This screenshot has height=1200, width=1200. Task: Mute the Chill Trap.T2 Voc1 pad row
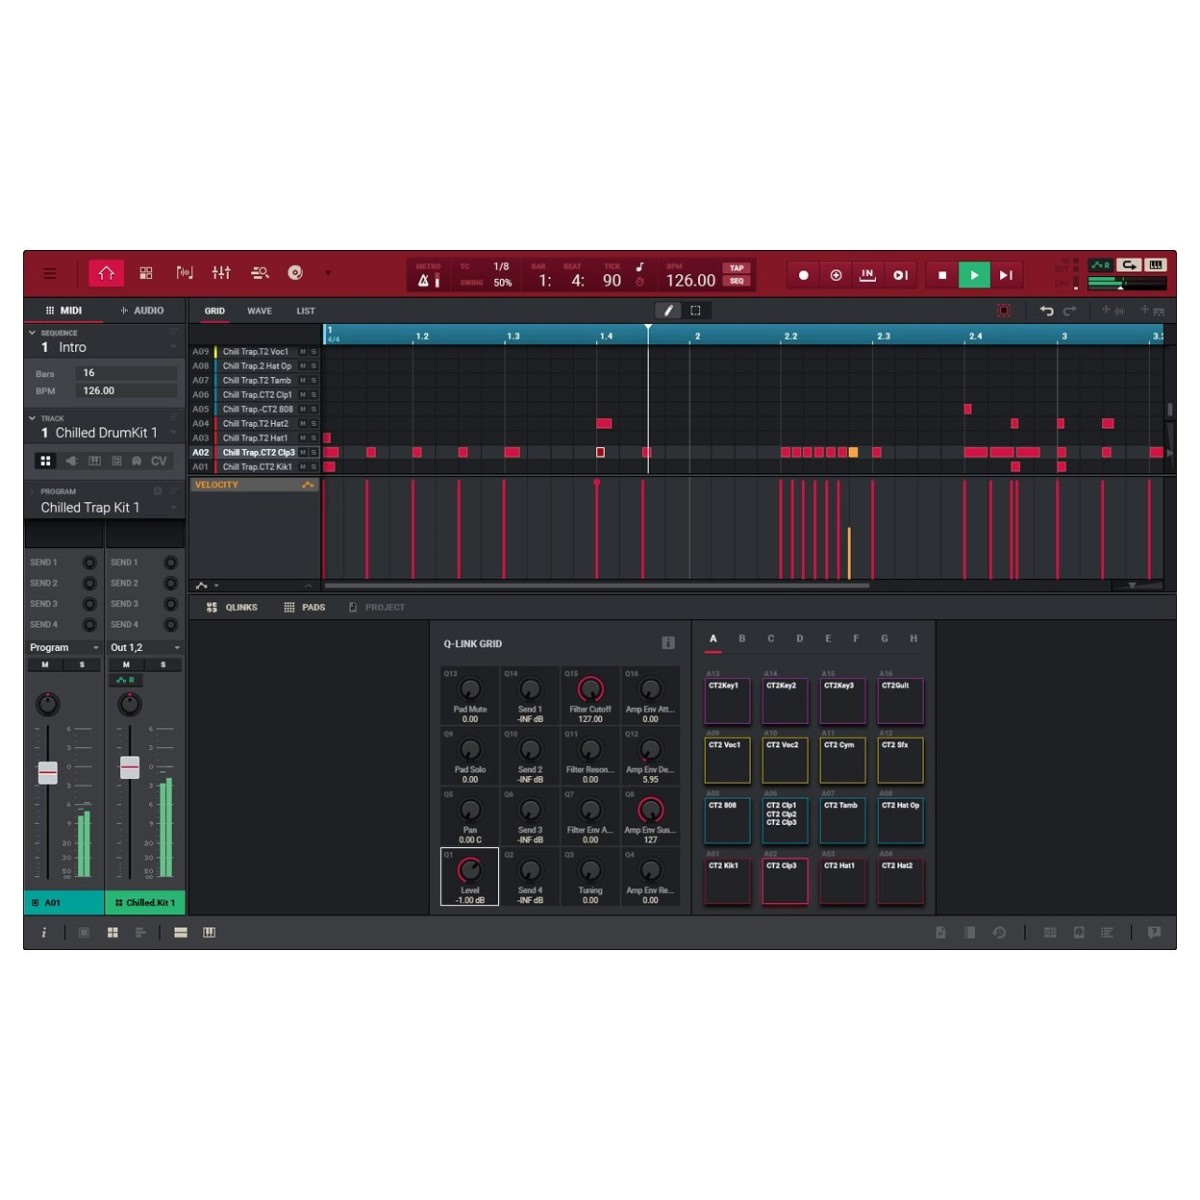click(303, 352)
